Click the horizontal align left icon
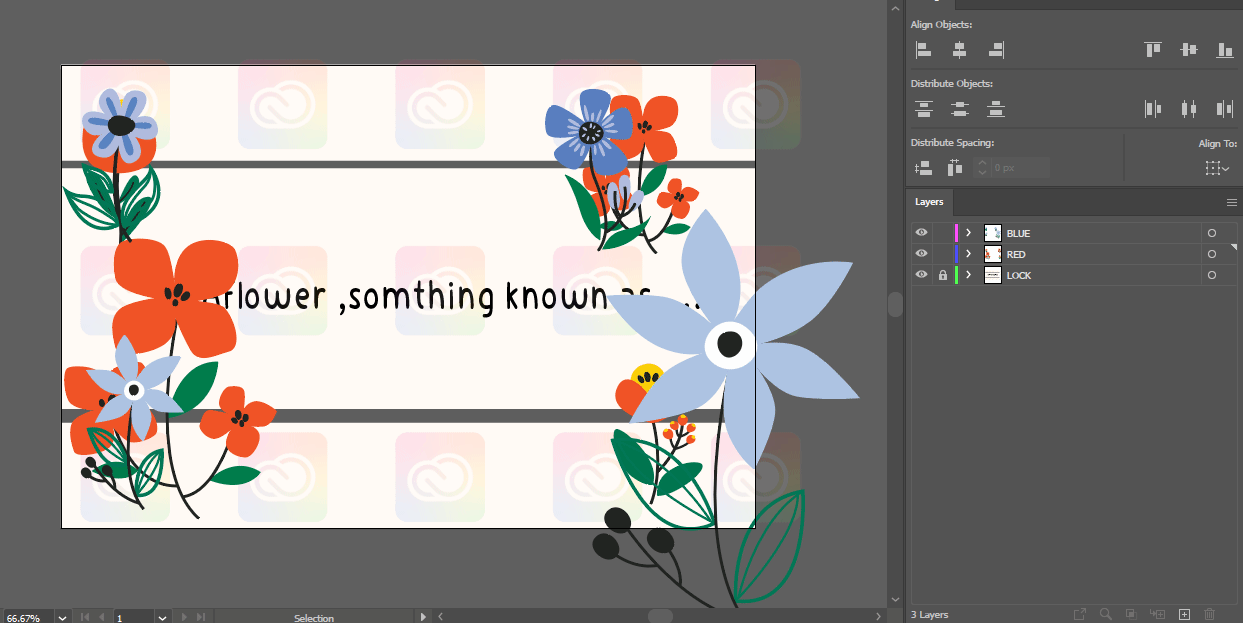The height and width of the screenshot is (623, 1243). click(923, 49)
